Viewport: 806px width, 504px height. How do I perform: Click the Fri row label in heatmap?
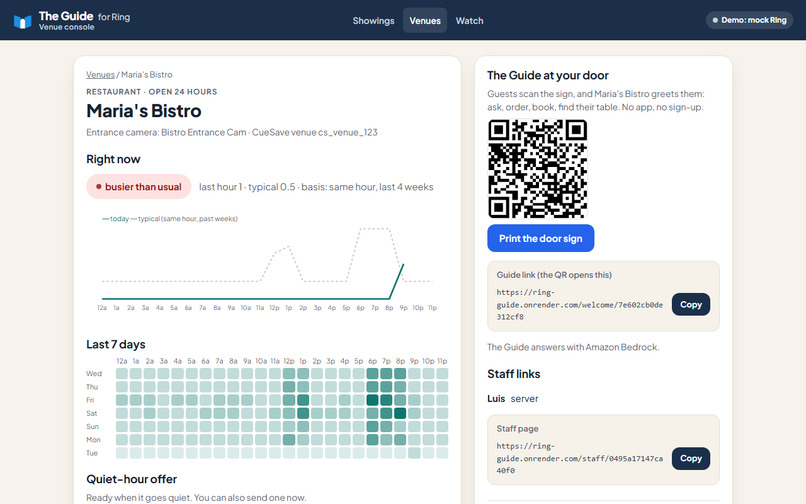90,400
